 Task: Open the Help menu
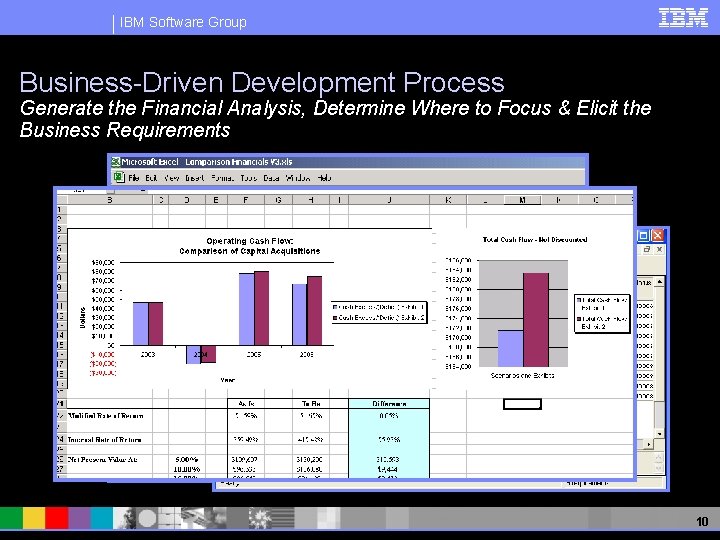click(324, 178)
